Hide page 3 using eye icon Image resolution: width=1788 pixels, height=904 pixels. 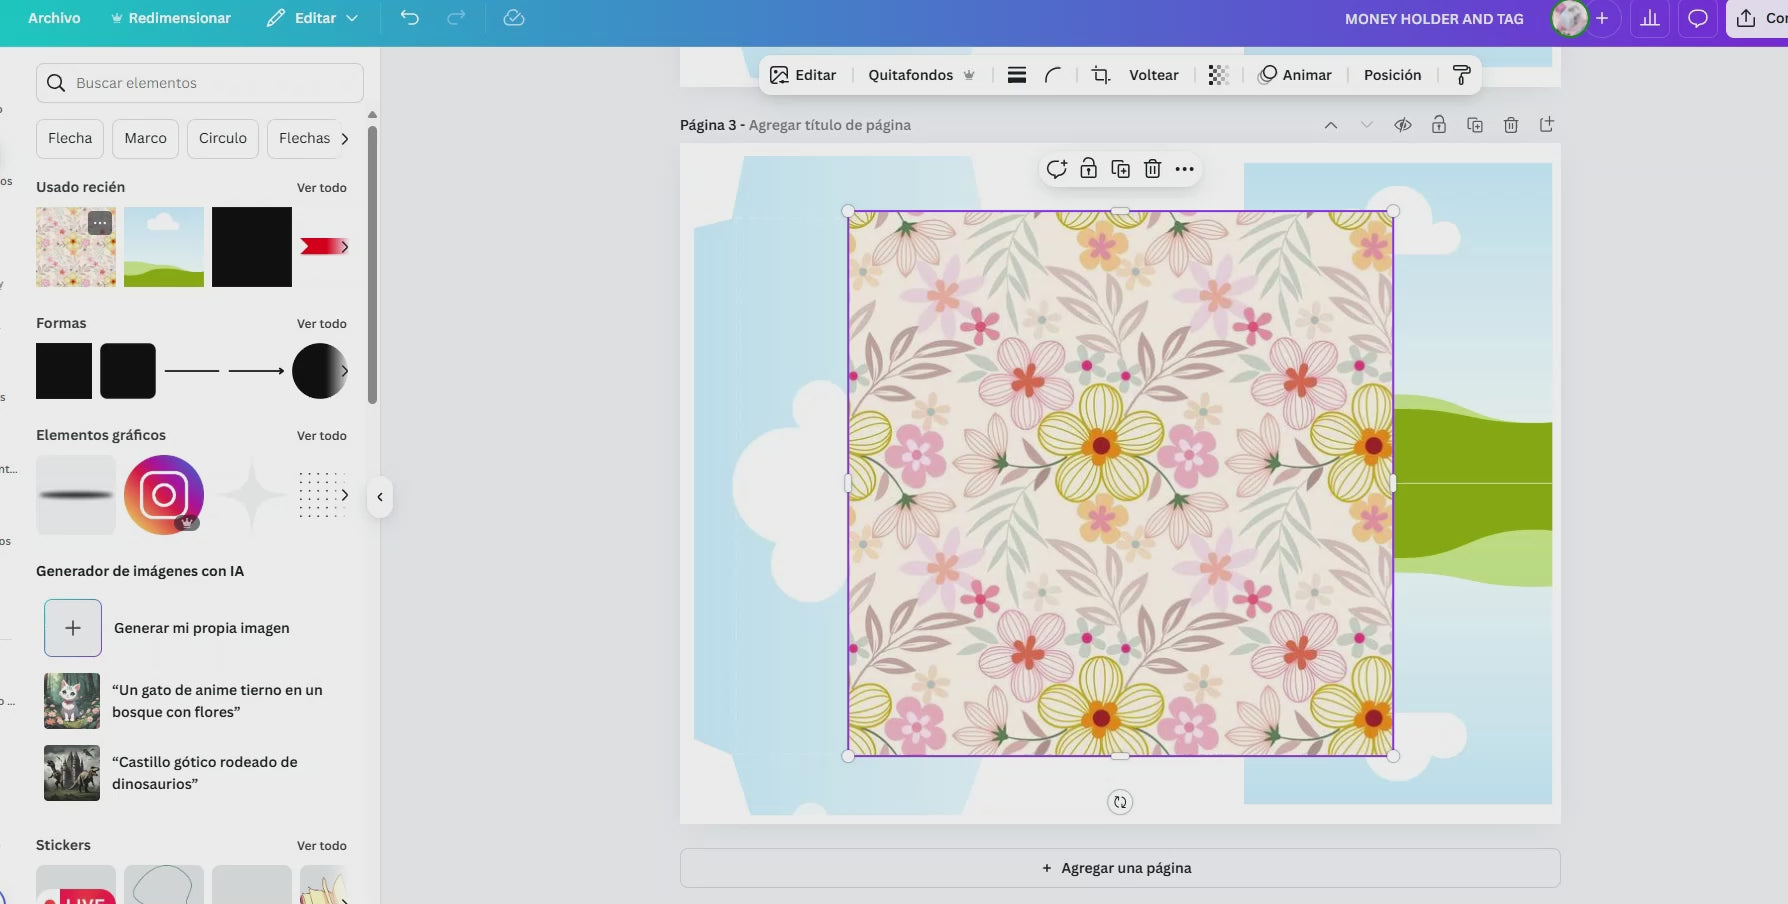coord(1403,125)
